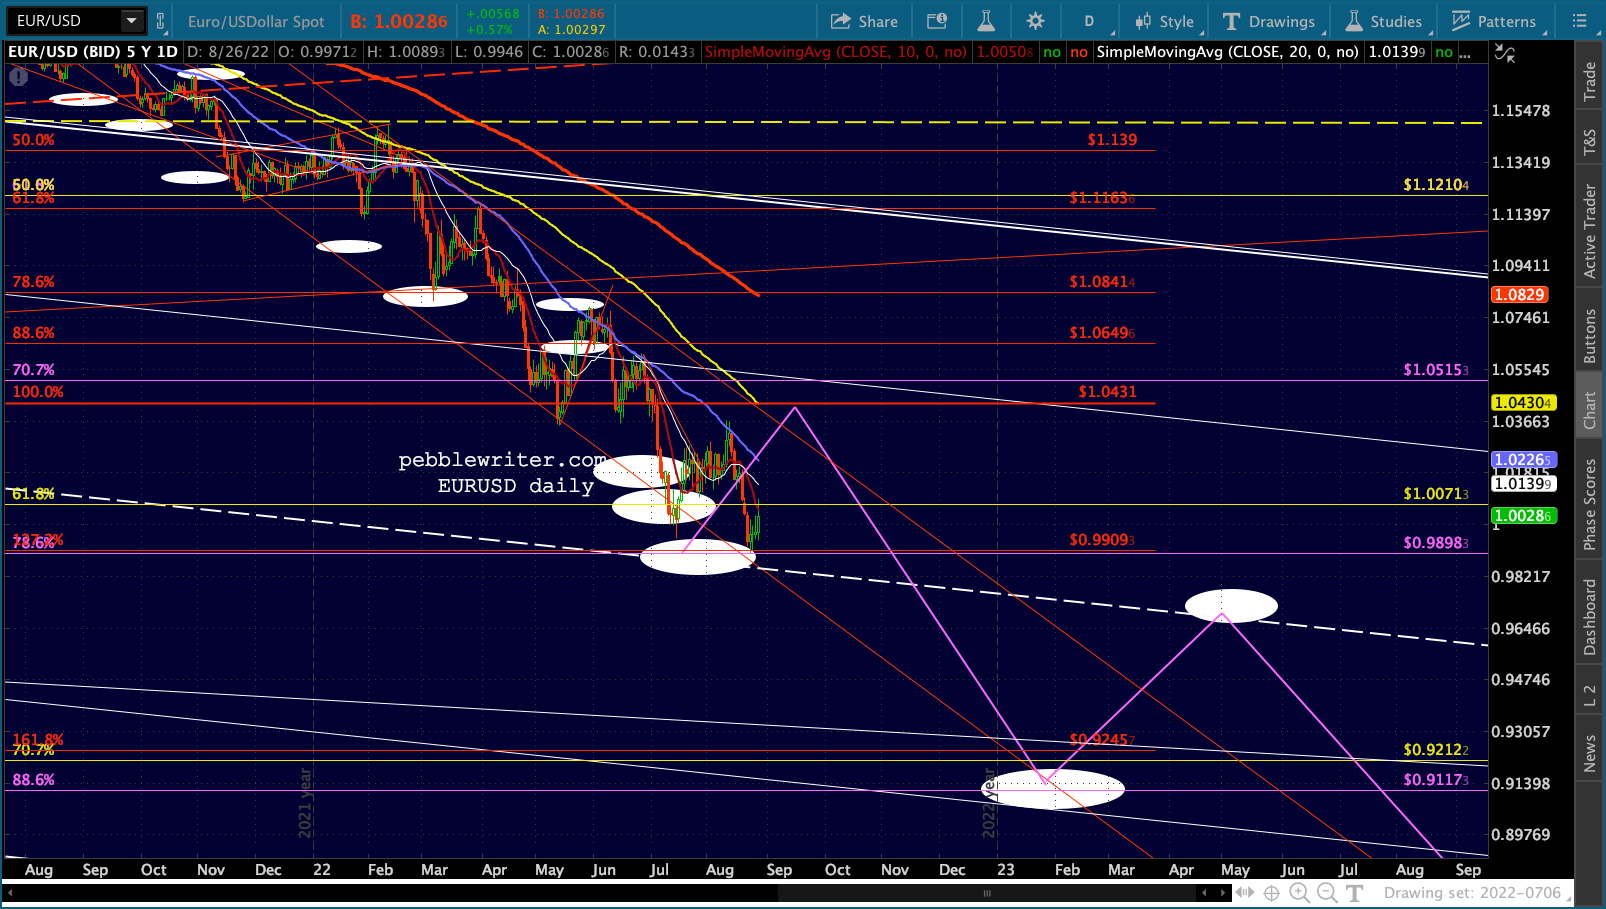Select the text T drawing tool icon
Screen dimensions: 1606x909
1354,893
